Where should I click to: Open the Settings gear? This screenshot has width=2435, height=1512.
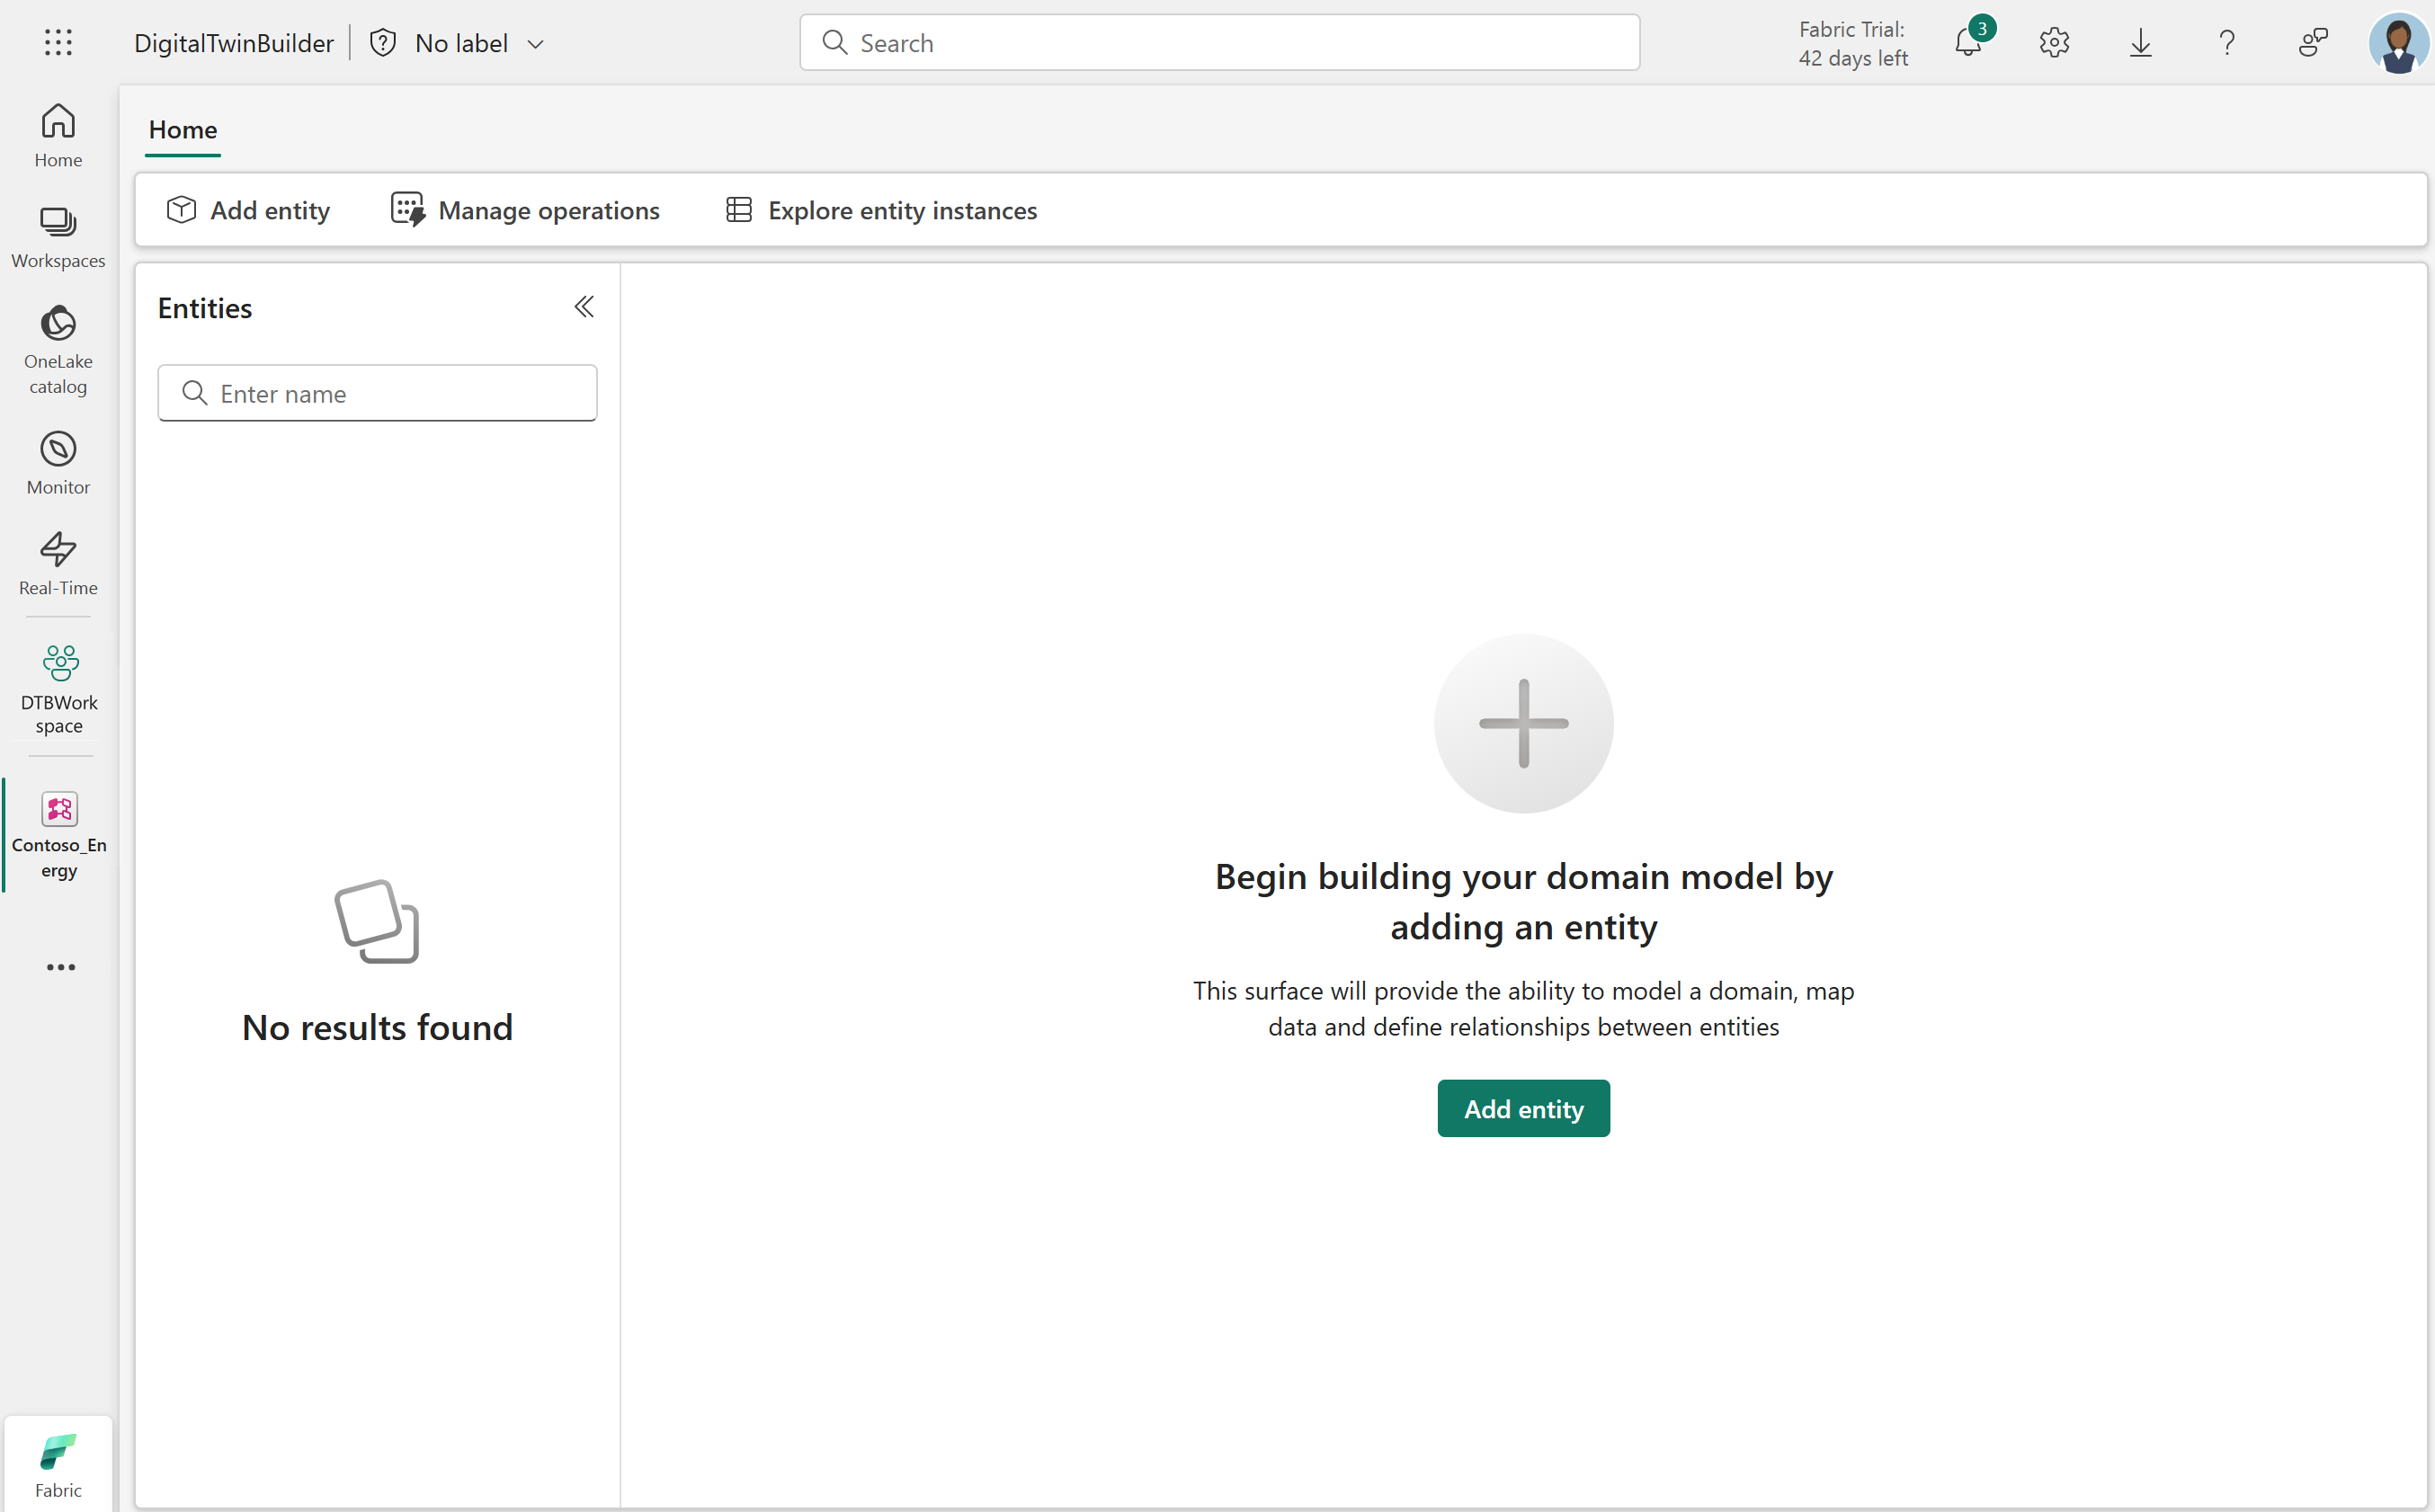(x=2054, y=42)
